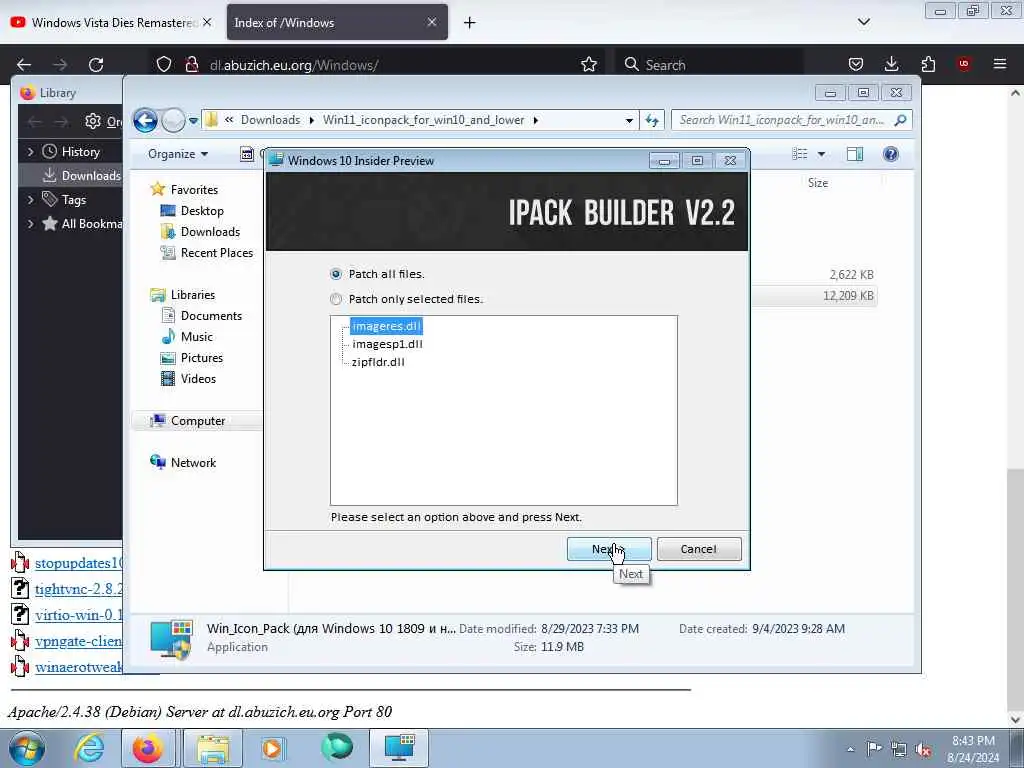Viewport: 1024px width, 768px height.
Task: Go back in Firefox
Action: coord(24,65)
